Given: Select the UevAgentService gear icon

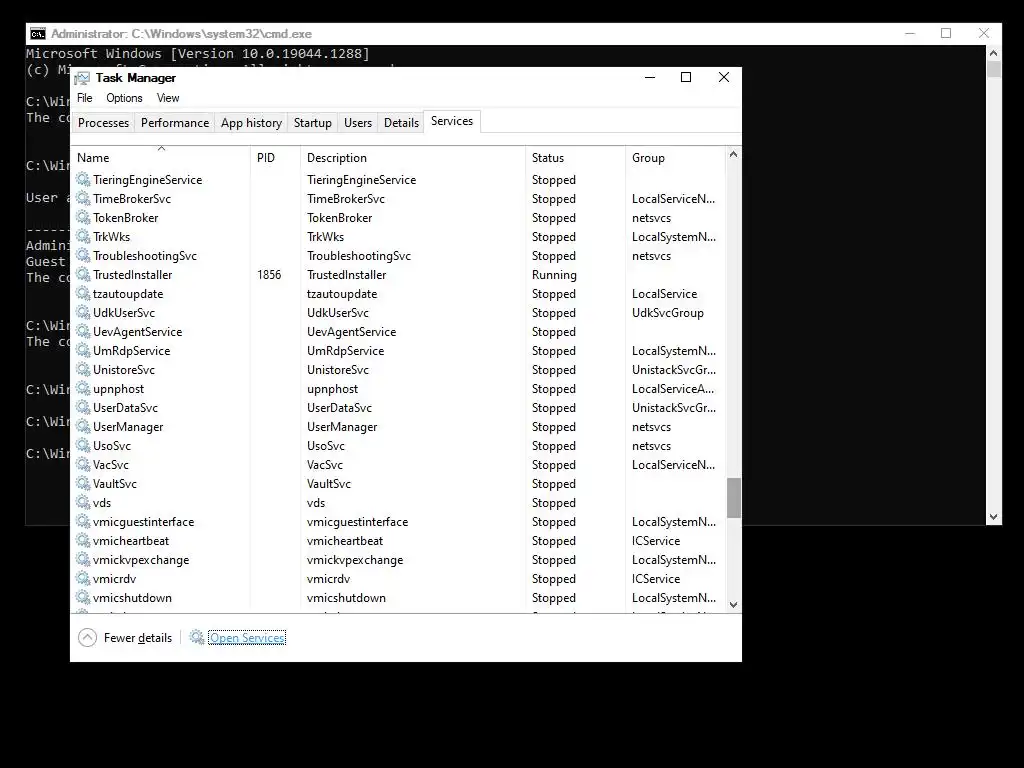Looking at the screenshot, I should [83, 330].
